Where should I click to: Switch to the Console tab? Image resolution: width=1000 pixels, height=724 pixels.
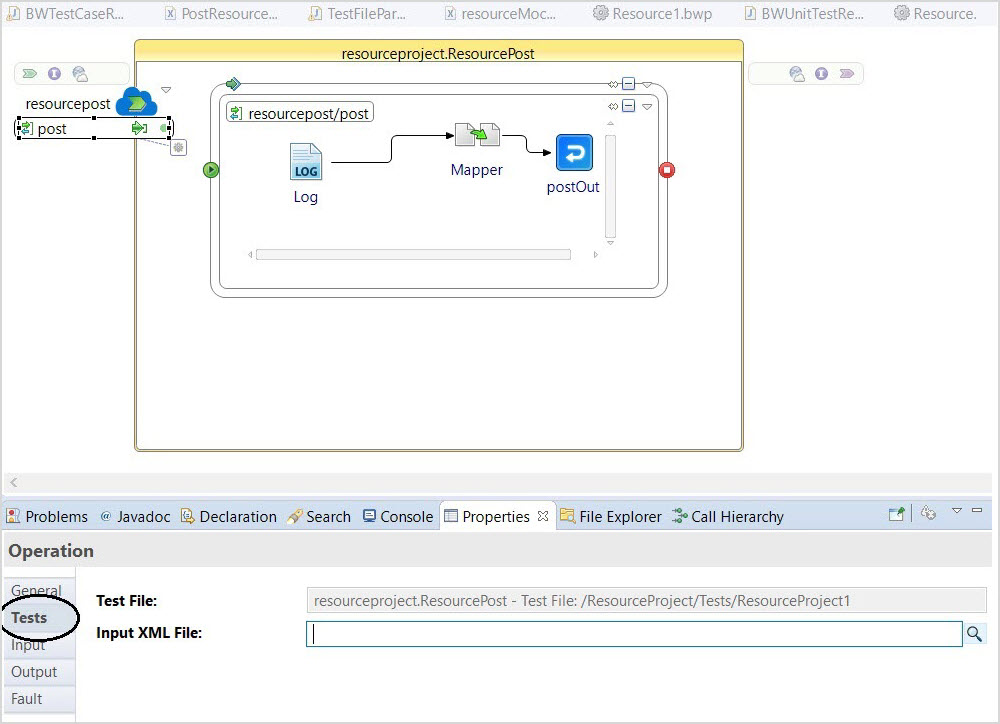398,516
